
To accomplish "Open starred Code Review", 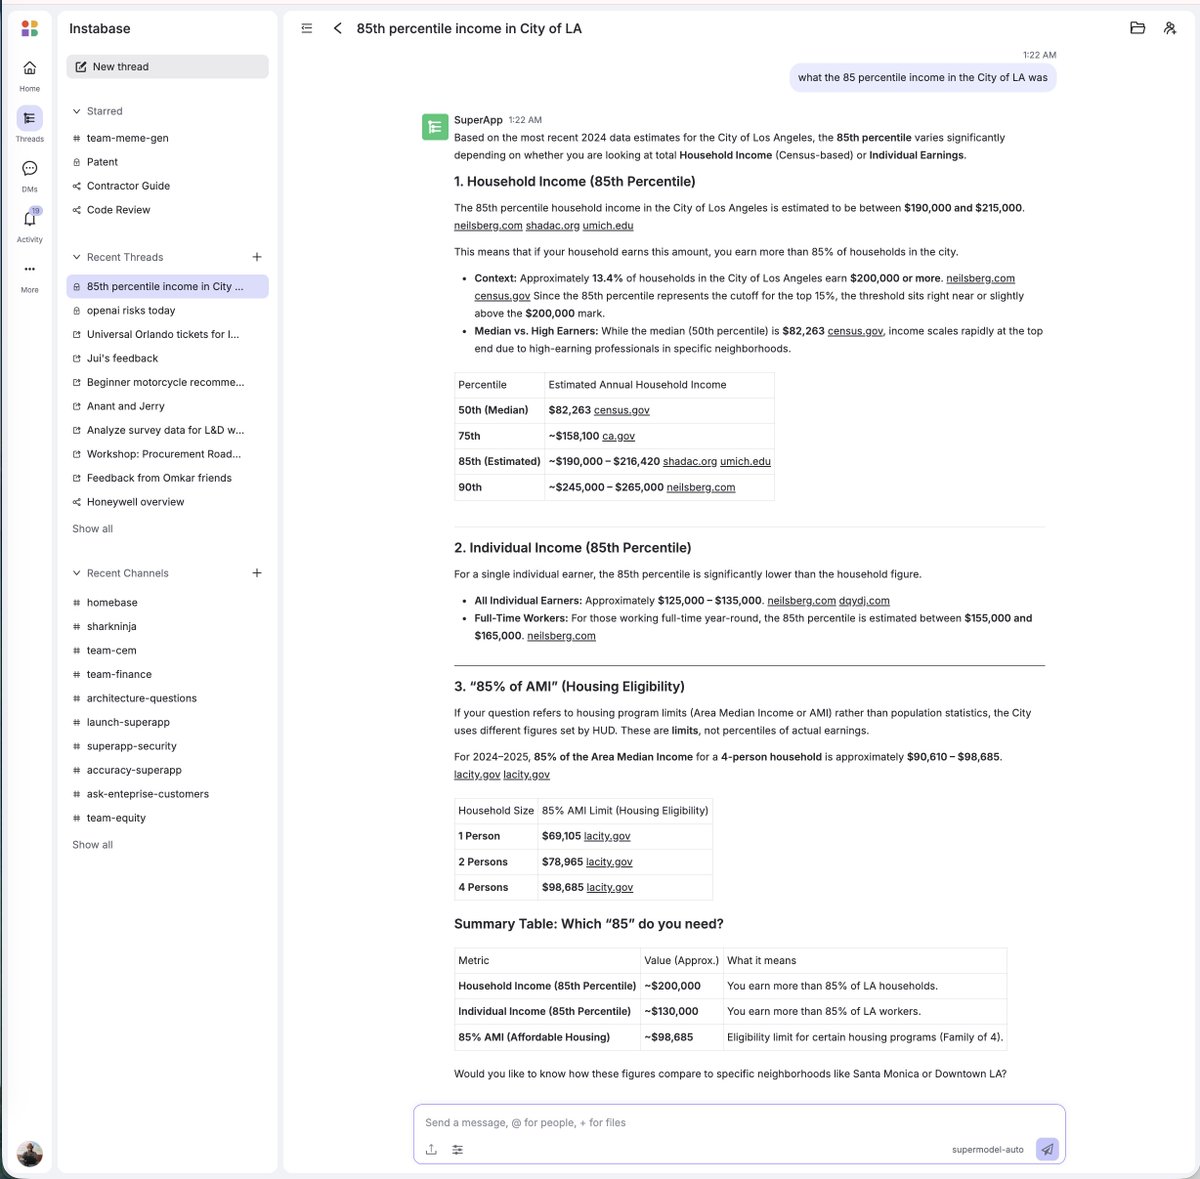I will (168, 210).
